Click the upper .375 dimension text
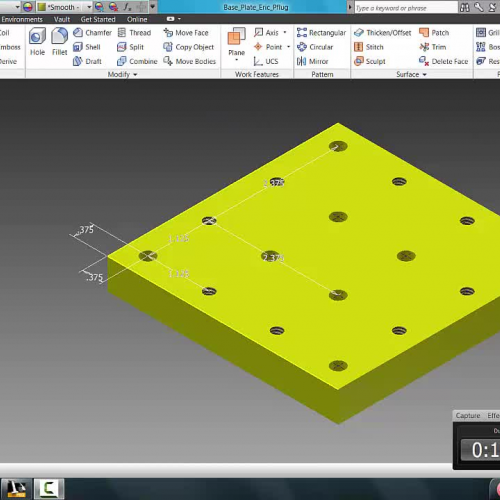Screen dimensions: 500x500 [86, 230]
